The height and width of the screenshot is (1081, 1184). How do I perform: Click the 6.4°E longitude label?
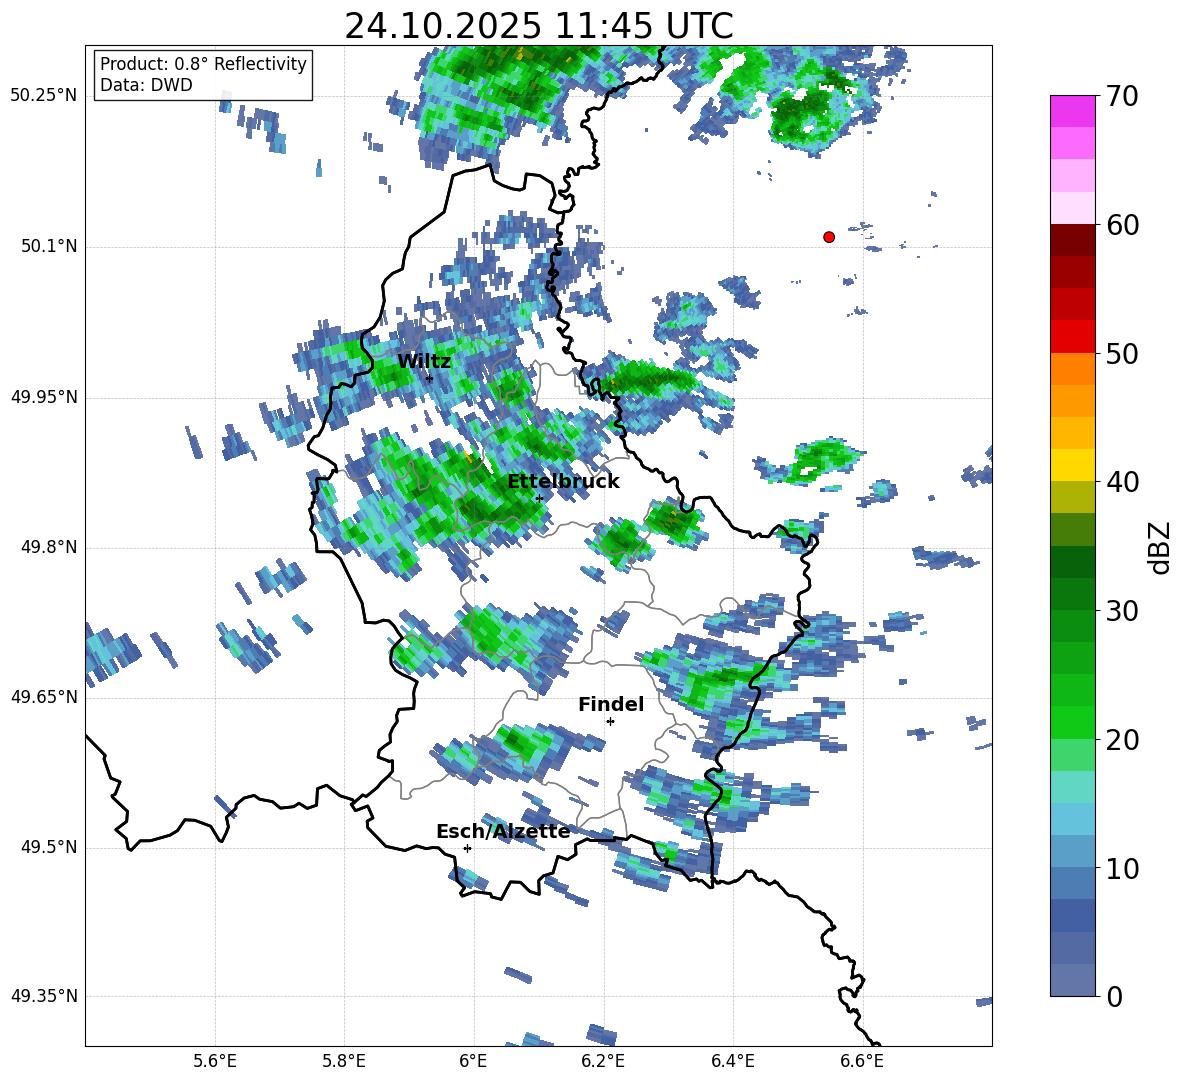point(732,1061)
